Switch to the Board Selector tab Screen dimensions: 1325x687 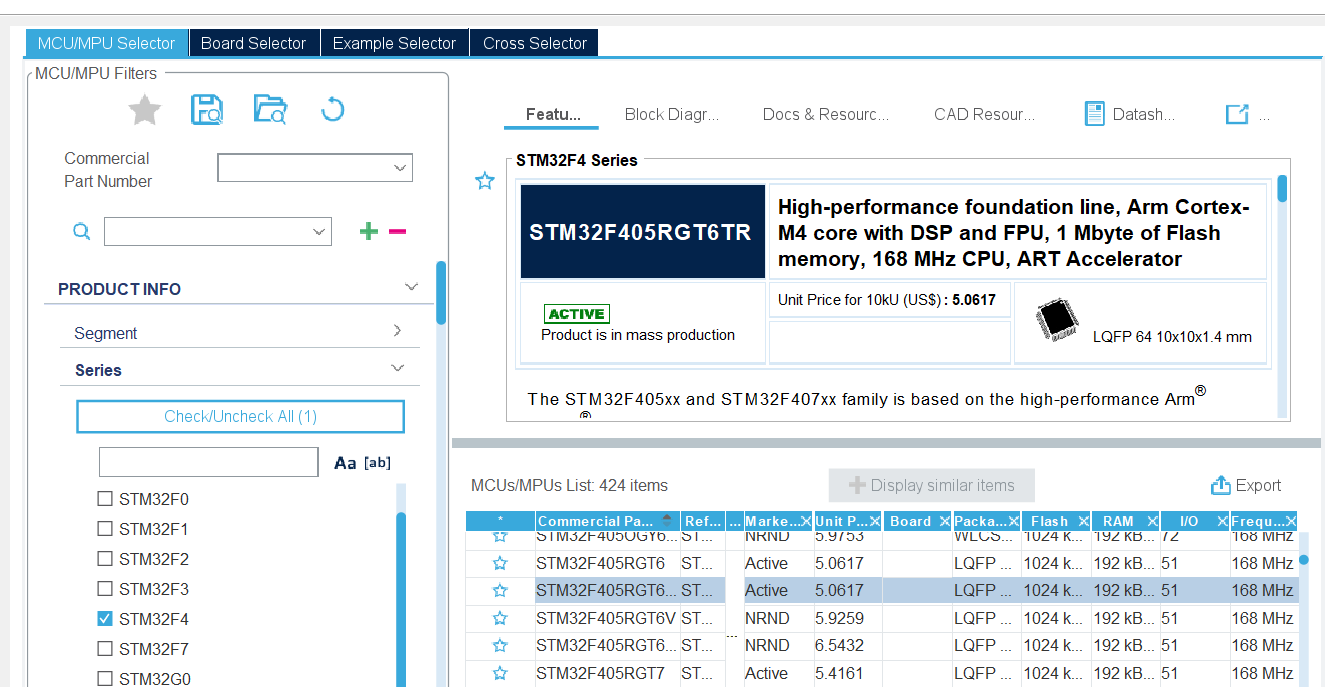[x=254, y=43]
